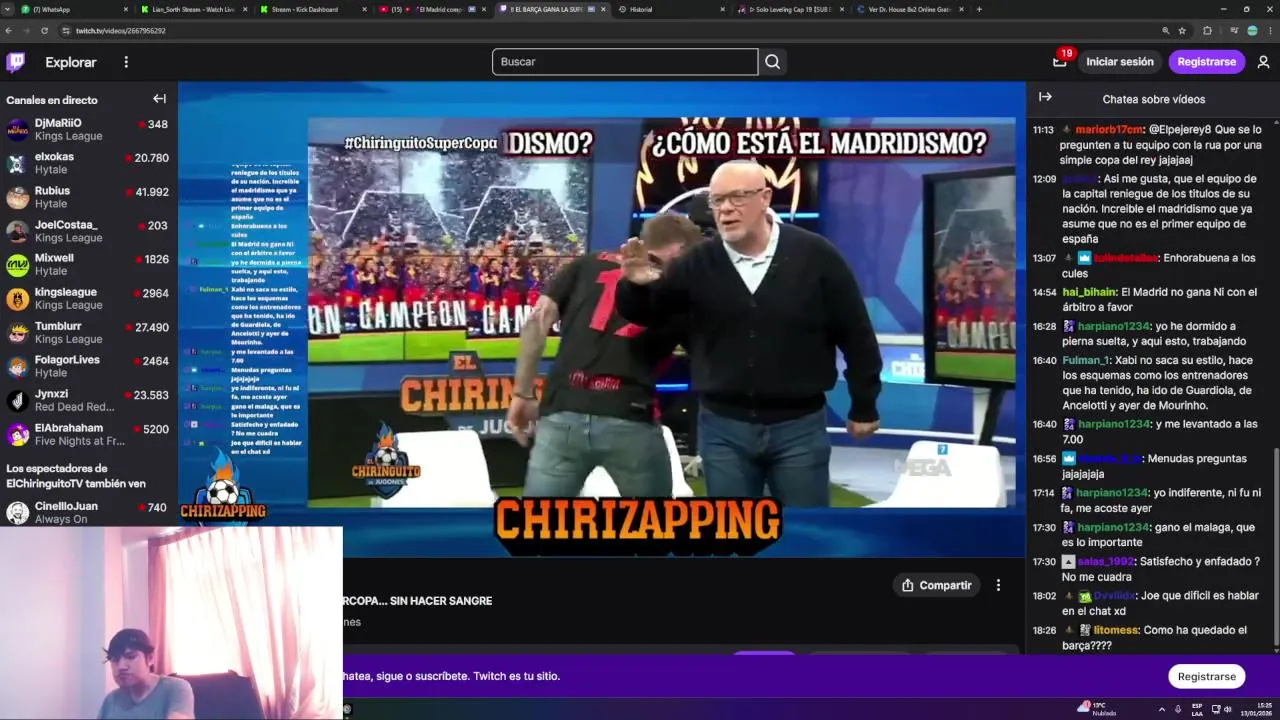
Task: Click ESP LAA language indicator
Action: coord(1197,708)
